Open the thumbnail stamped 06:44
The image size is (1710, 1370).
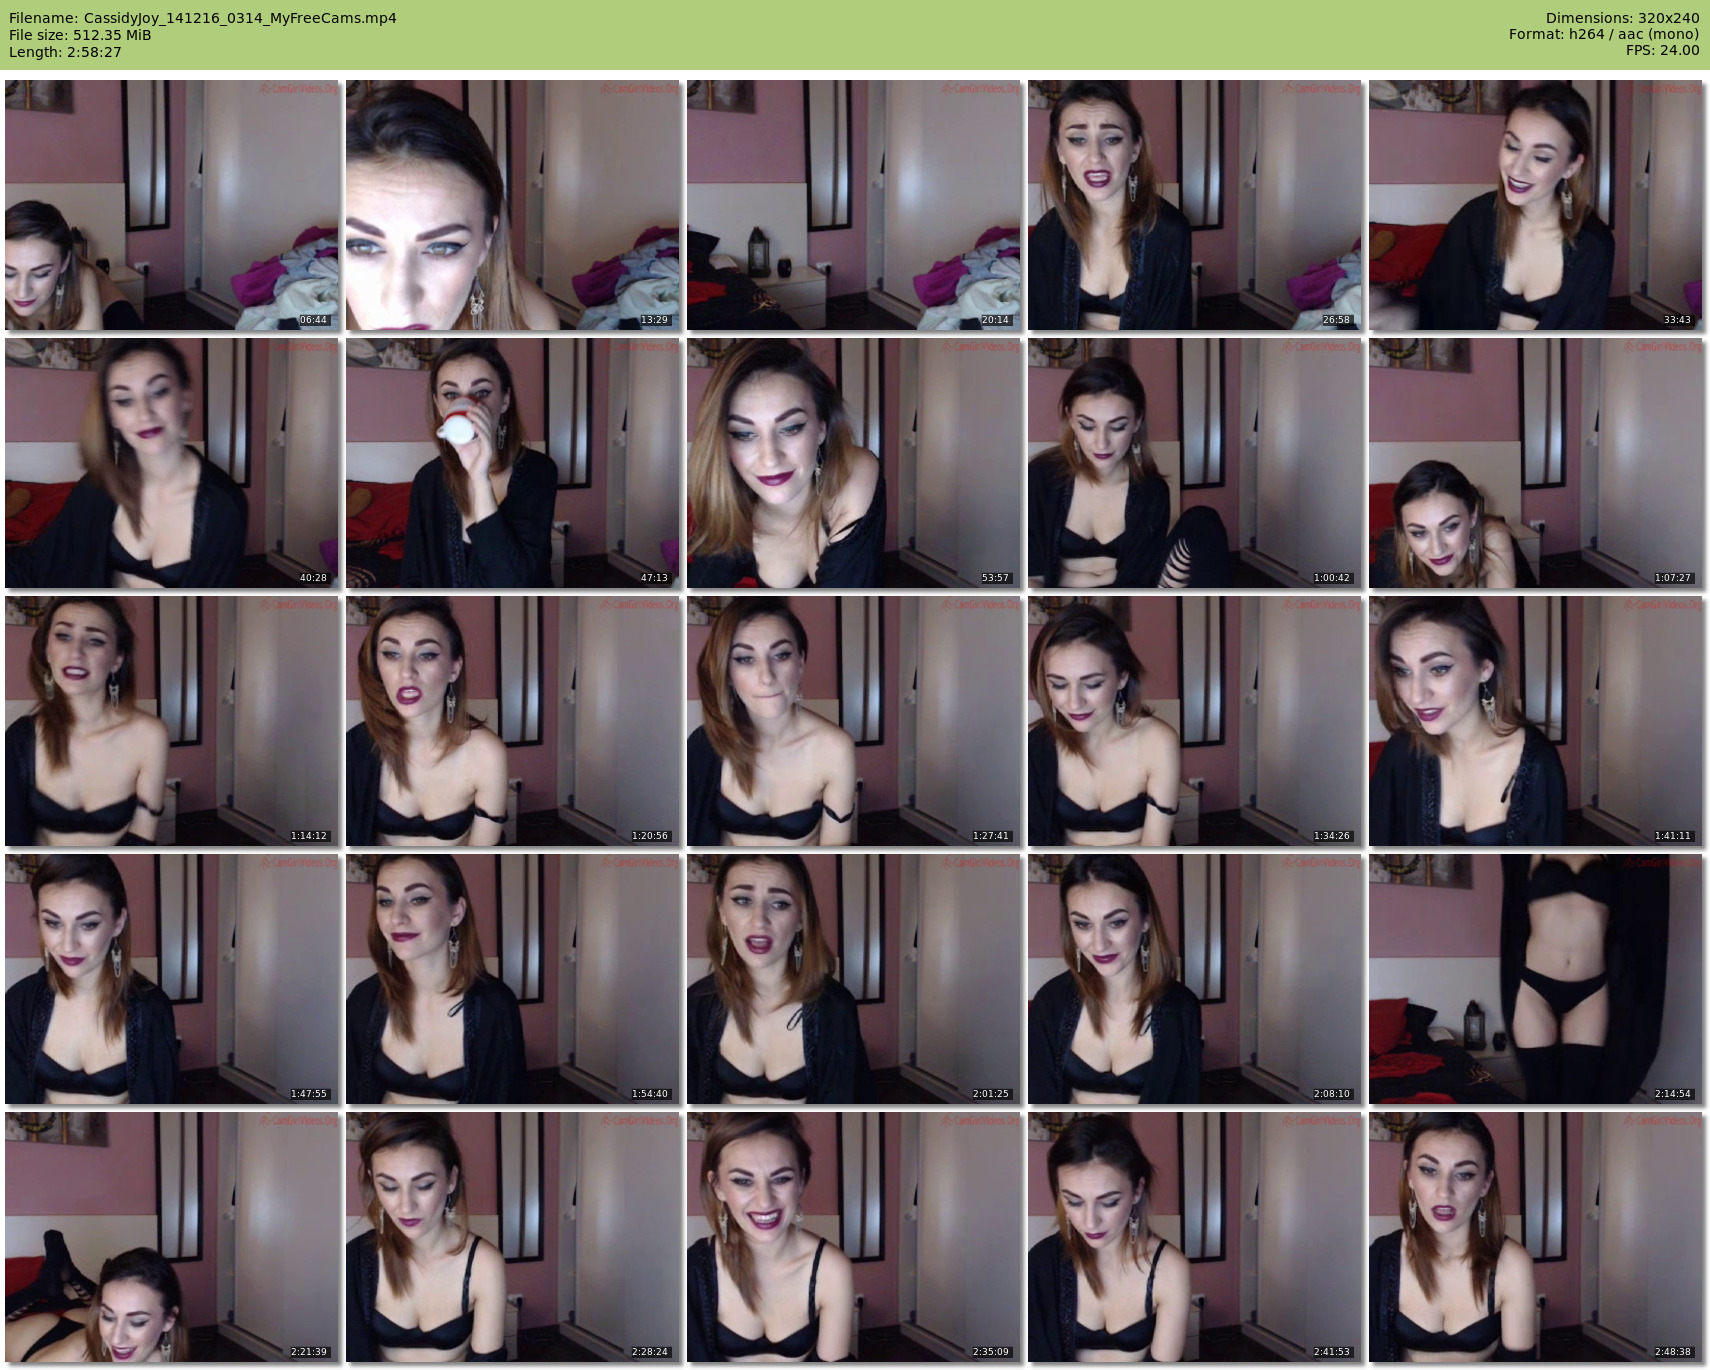[x=172, y=205]
